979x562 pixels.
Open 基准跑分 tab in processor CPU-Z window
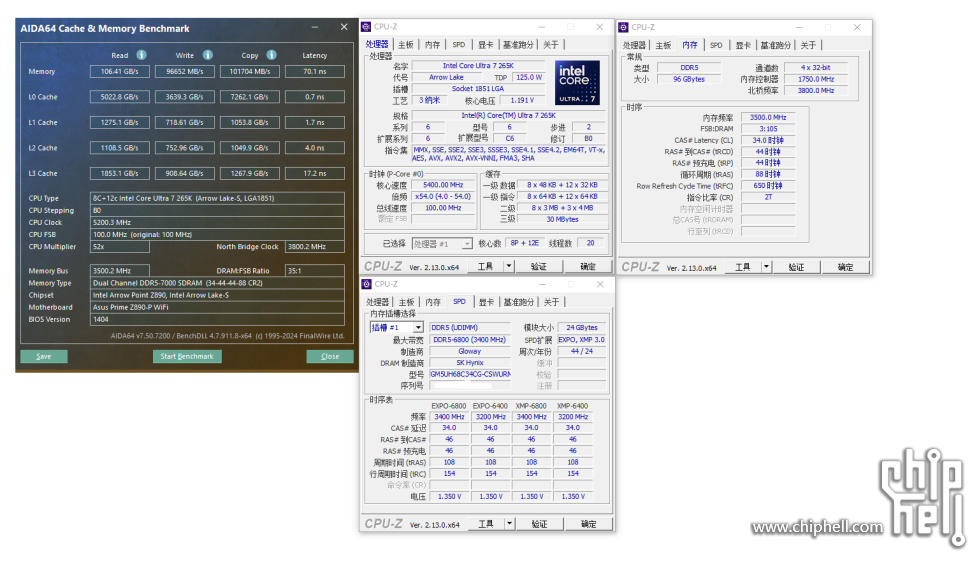518,45
